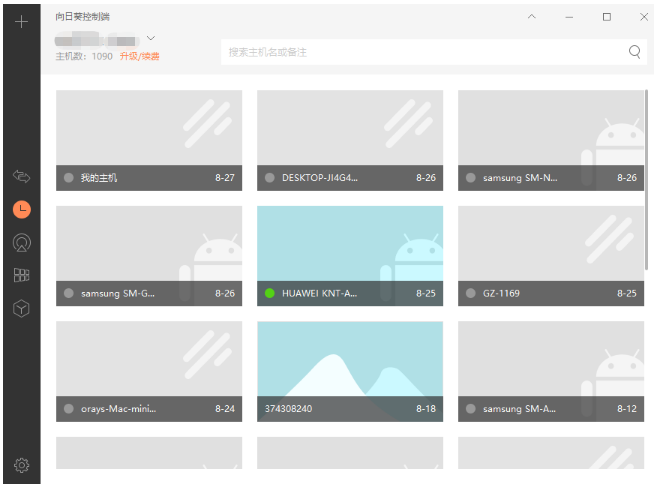The height and width of the screenshot is (489, 654).
Task: Open settings gear at sidebar bottom
Action: [22, 465]
